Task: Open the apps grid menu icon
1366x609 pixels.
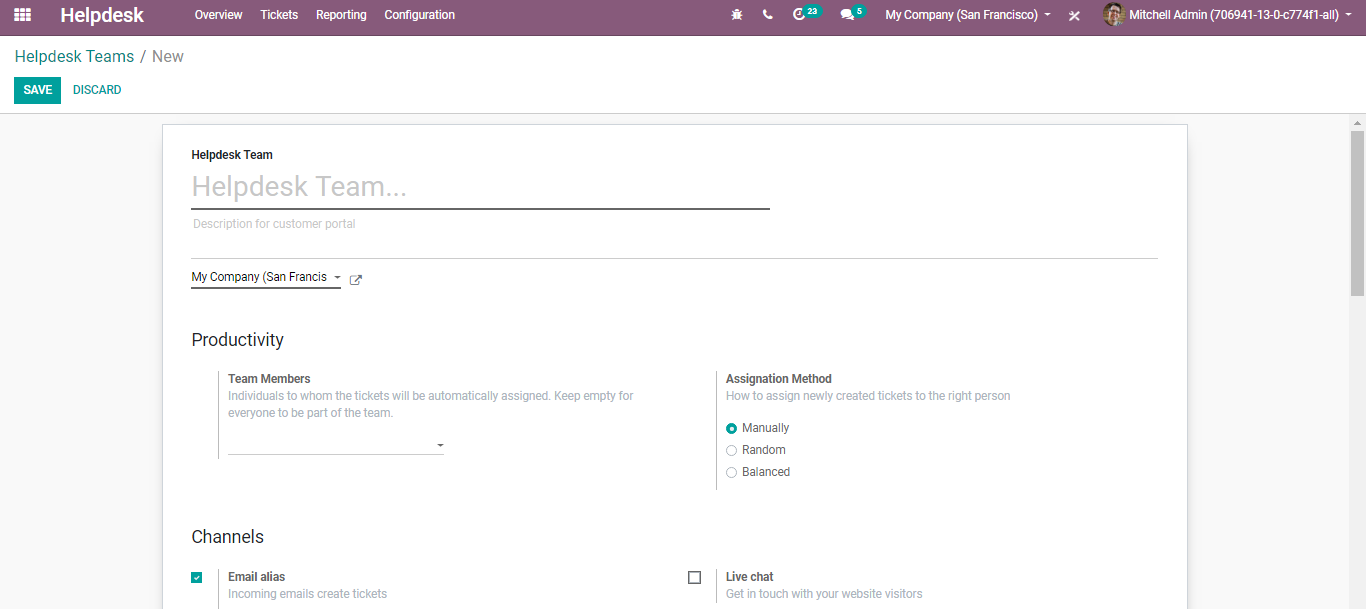Action: click(x=22, y=15)
